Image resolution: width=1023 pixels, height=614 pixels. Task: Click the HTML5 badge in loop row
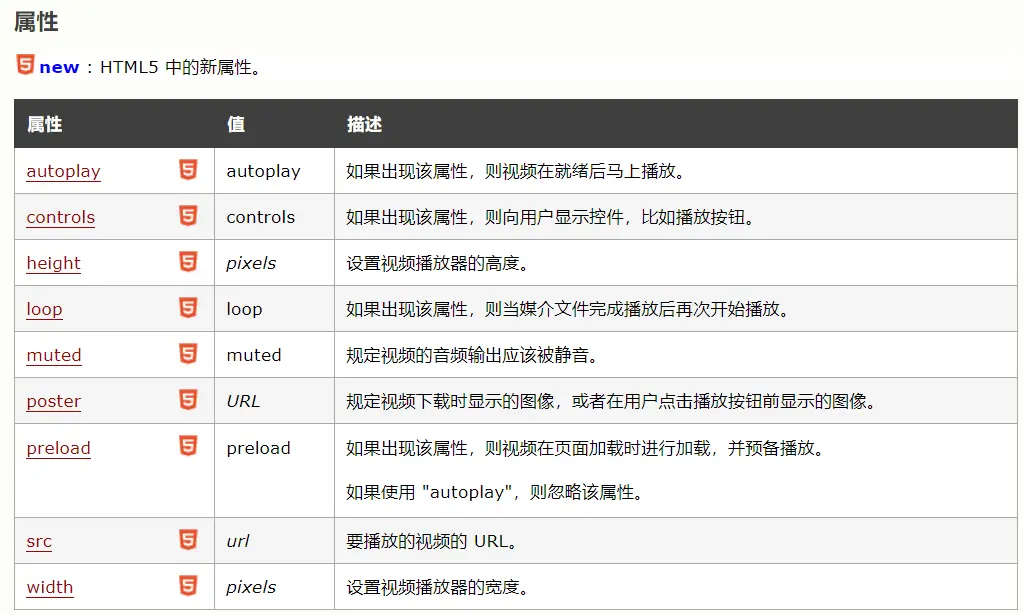[188, 307]
